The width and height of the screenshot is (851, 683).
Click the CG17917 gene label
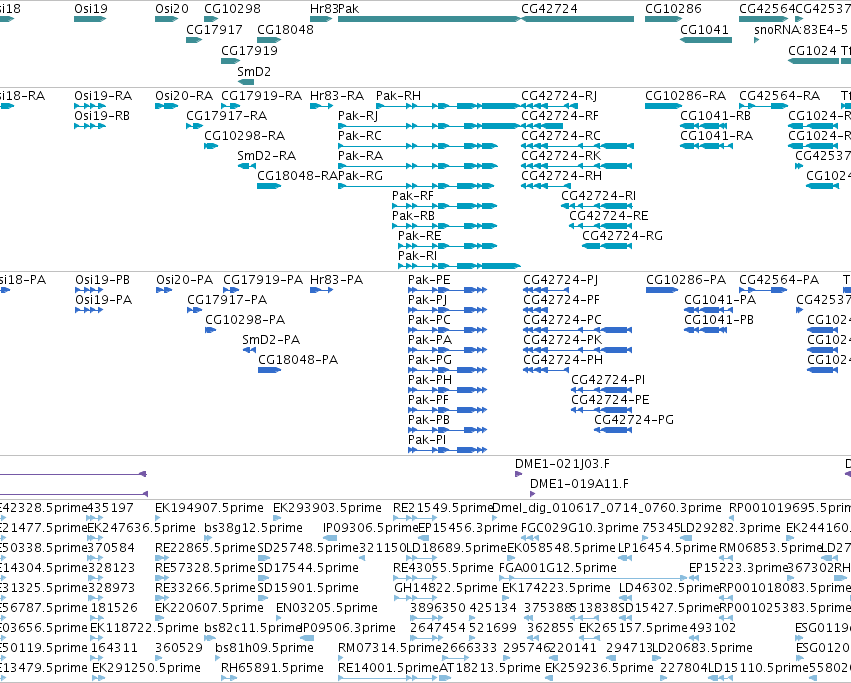pyautogui.click(x=214, y=29)
